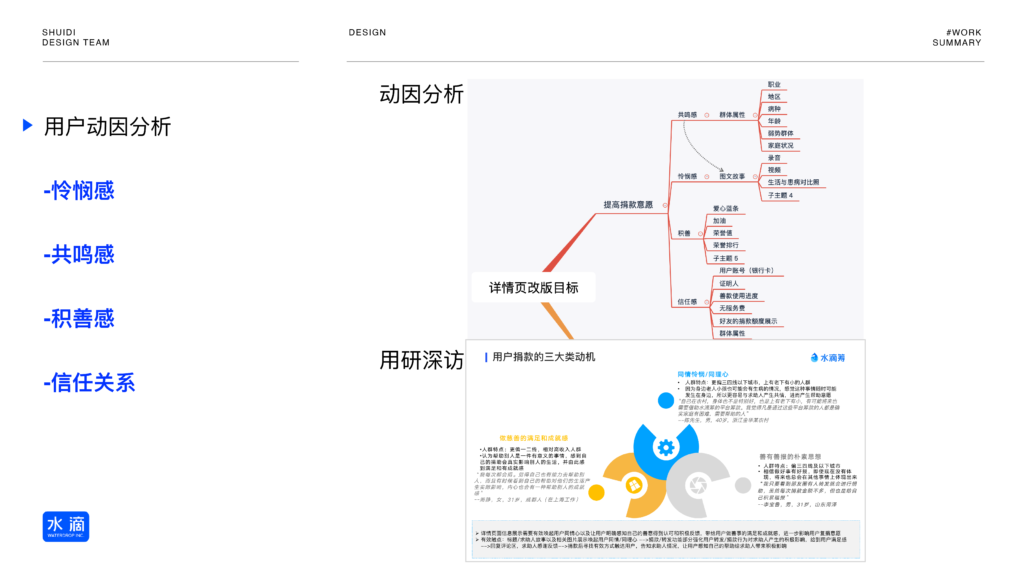Click the grey aperture icon in the diagram
1024x576 pixels.
click(x=699, y=486)
